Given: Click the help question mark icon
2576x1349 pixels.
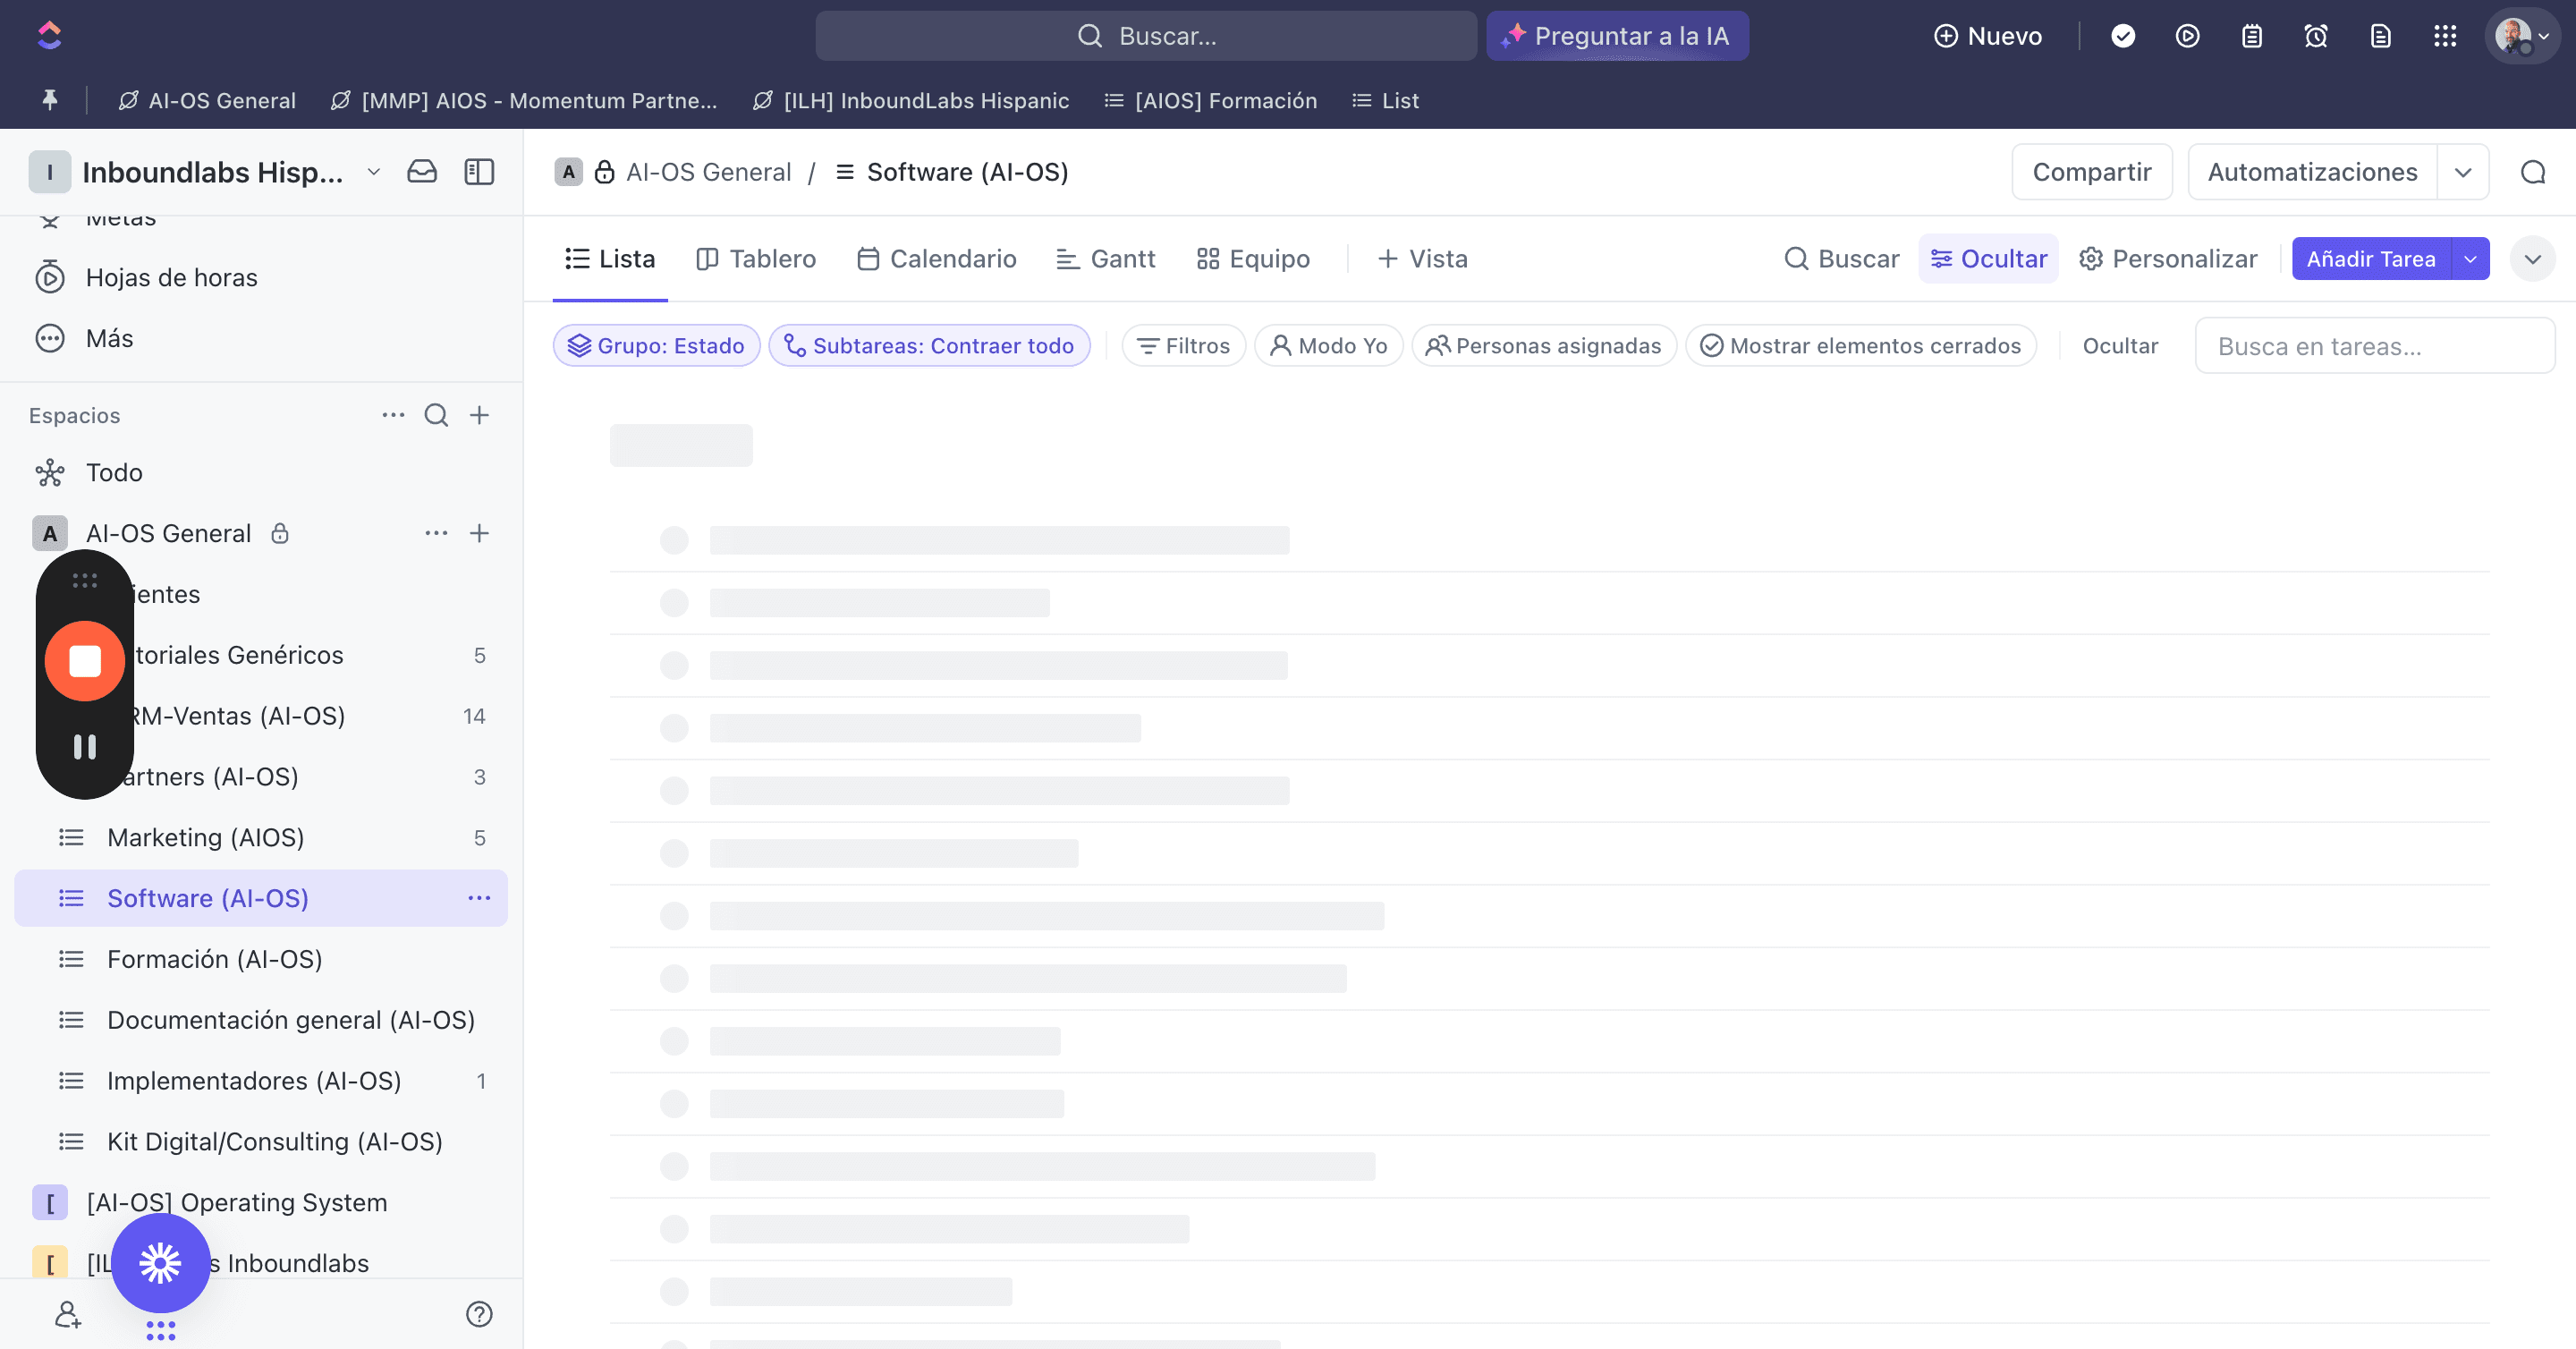Looking at the screenshot, I should 479,1314.
